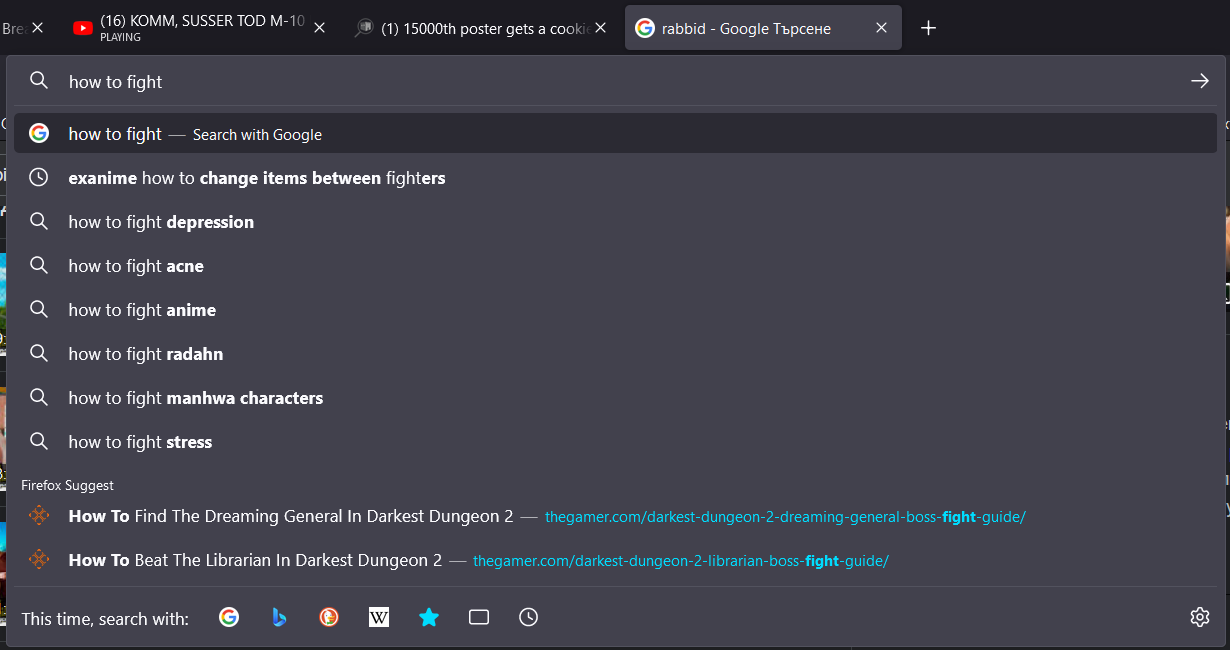Screen dimensions: 1230x650
Task: Select history suggestion 'exanime how to change items between fighters'
Action: pos(615,178)
